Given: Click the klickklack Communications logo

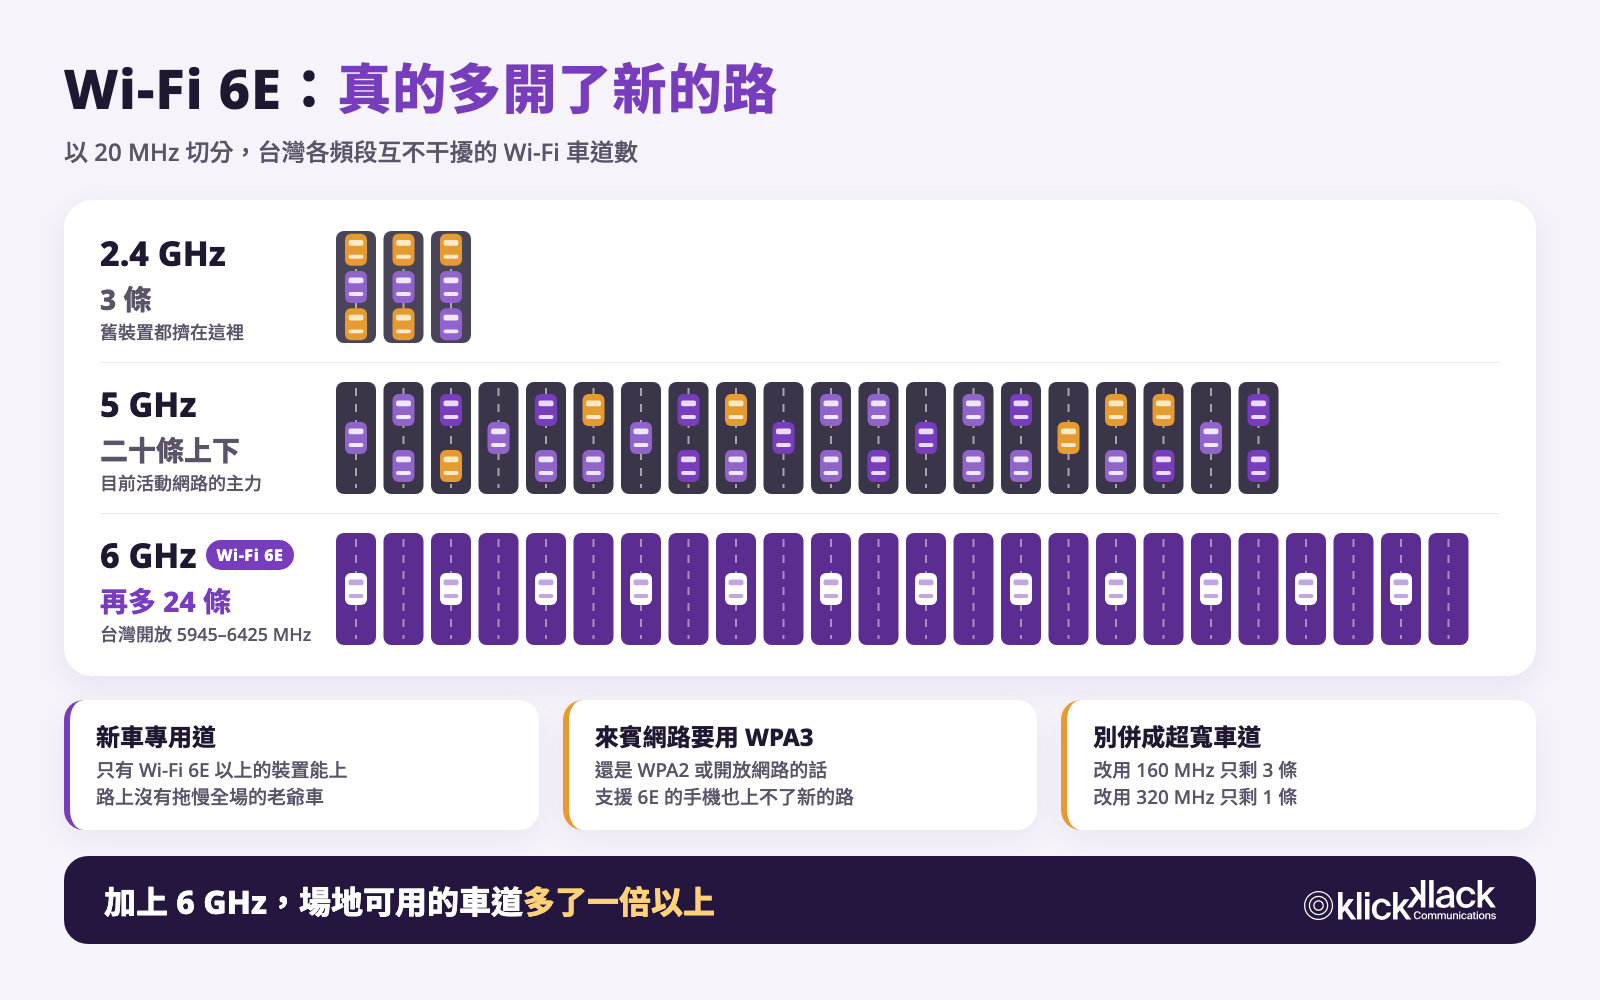Looking at the screenshot, I should tap(1400, 901).
